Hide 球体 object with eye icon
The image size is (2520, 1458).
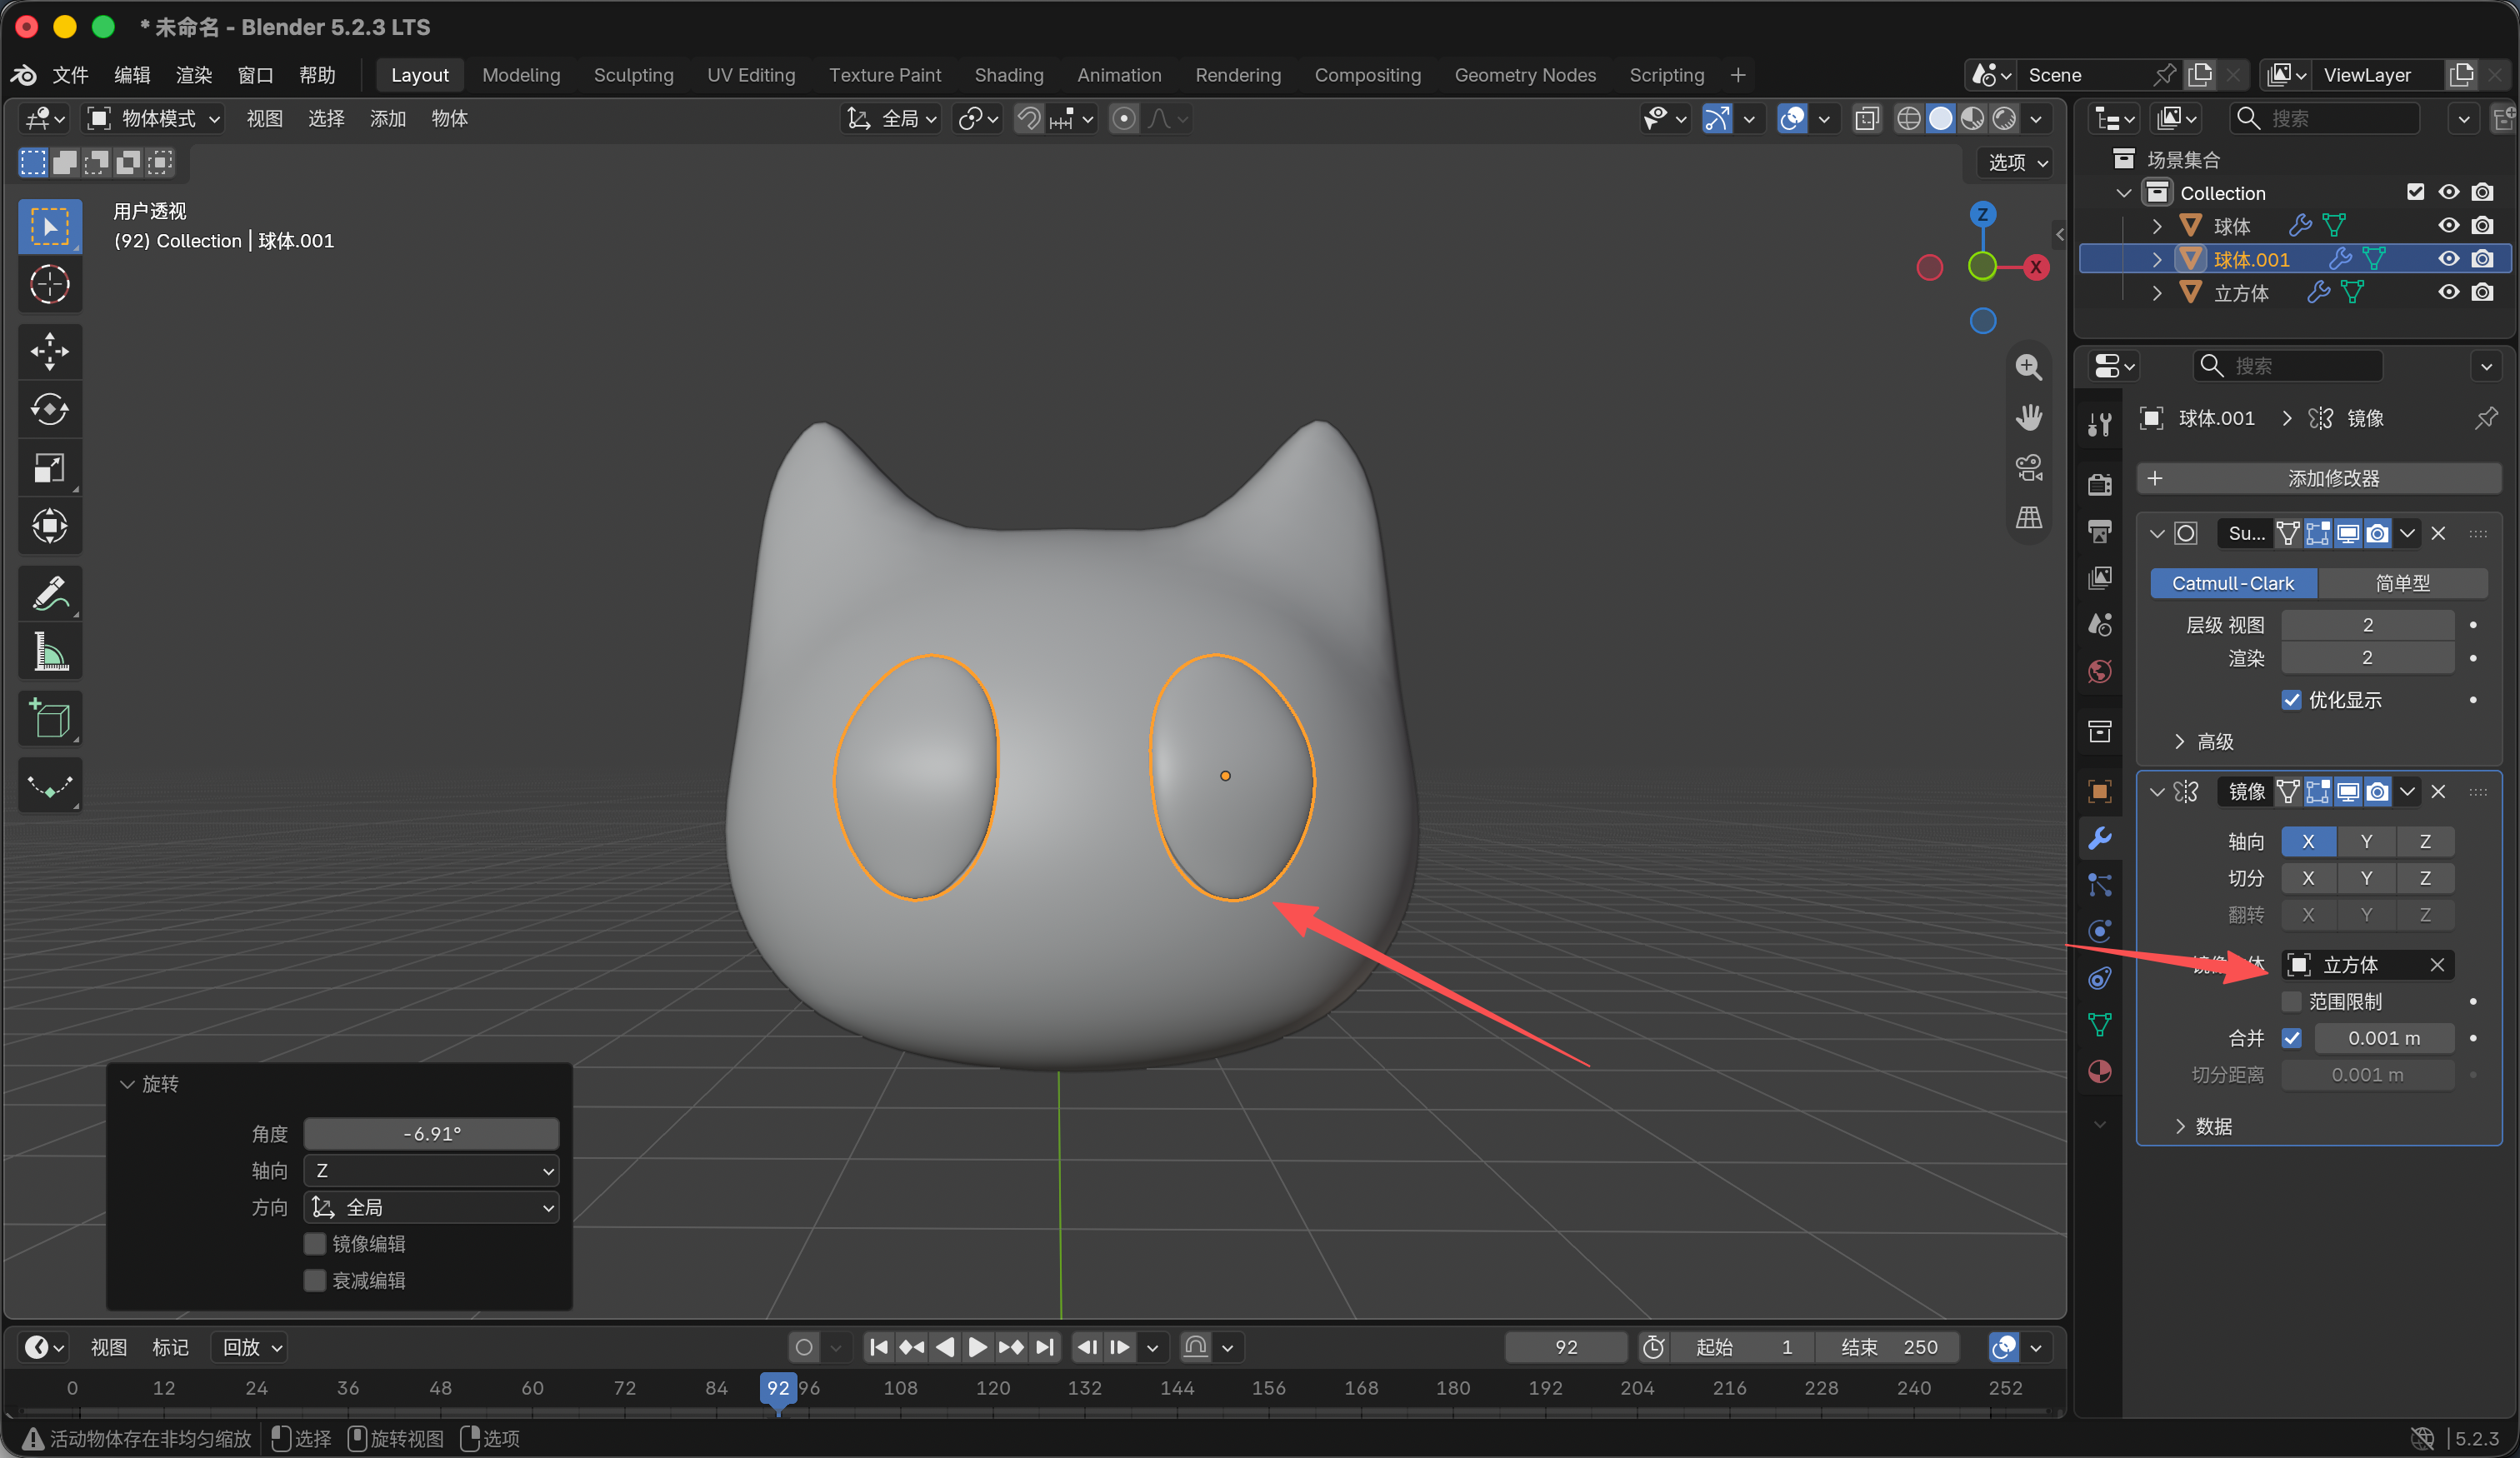click(x=2448, y=225)
